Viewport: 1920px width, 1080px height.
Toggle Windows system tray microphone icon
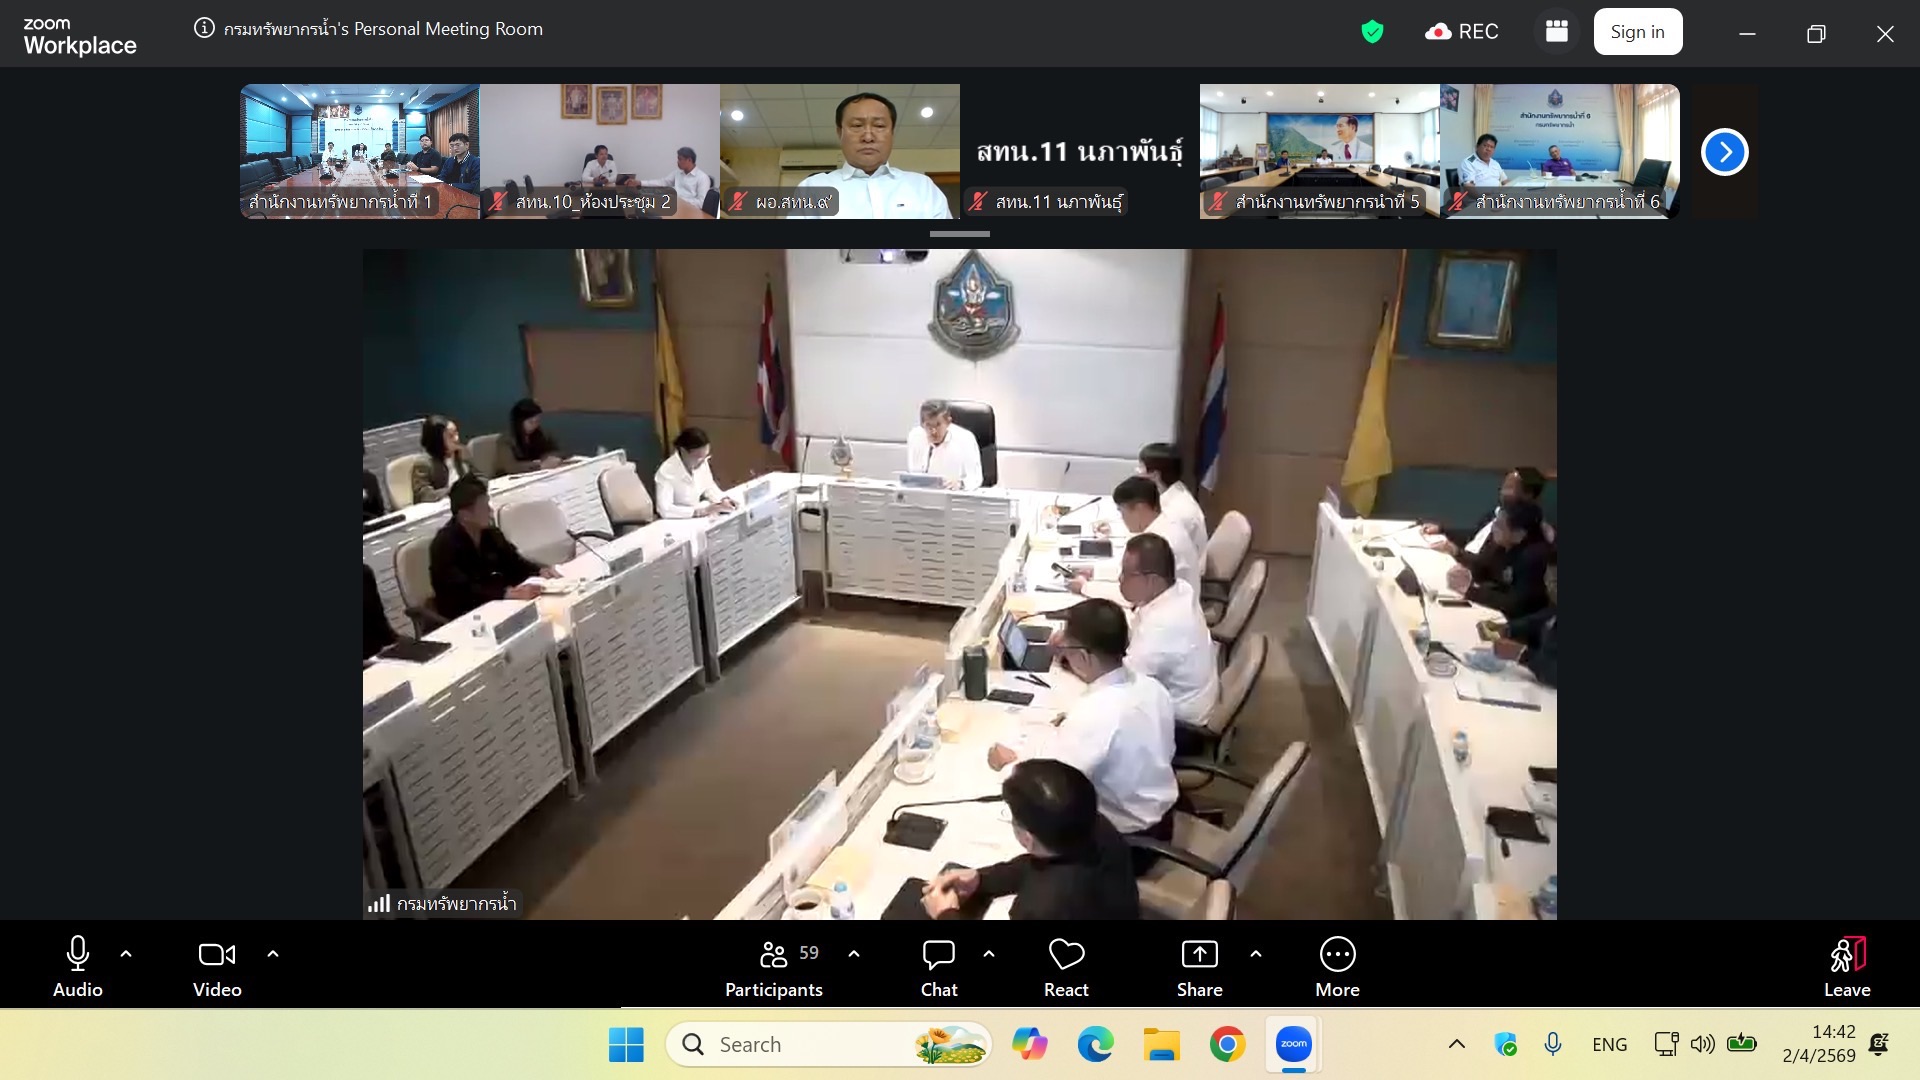point(1552,1044)
